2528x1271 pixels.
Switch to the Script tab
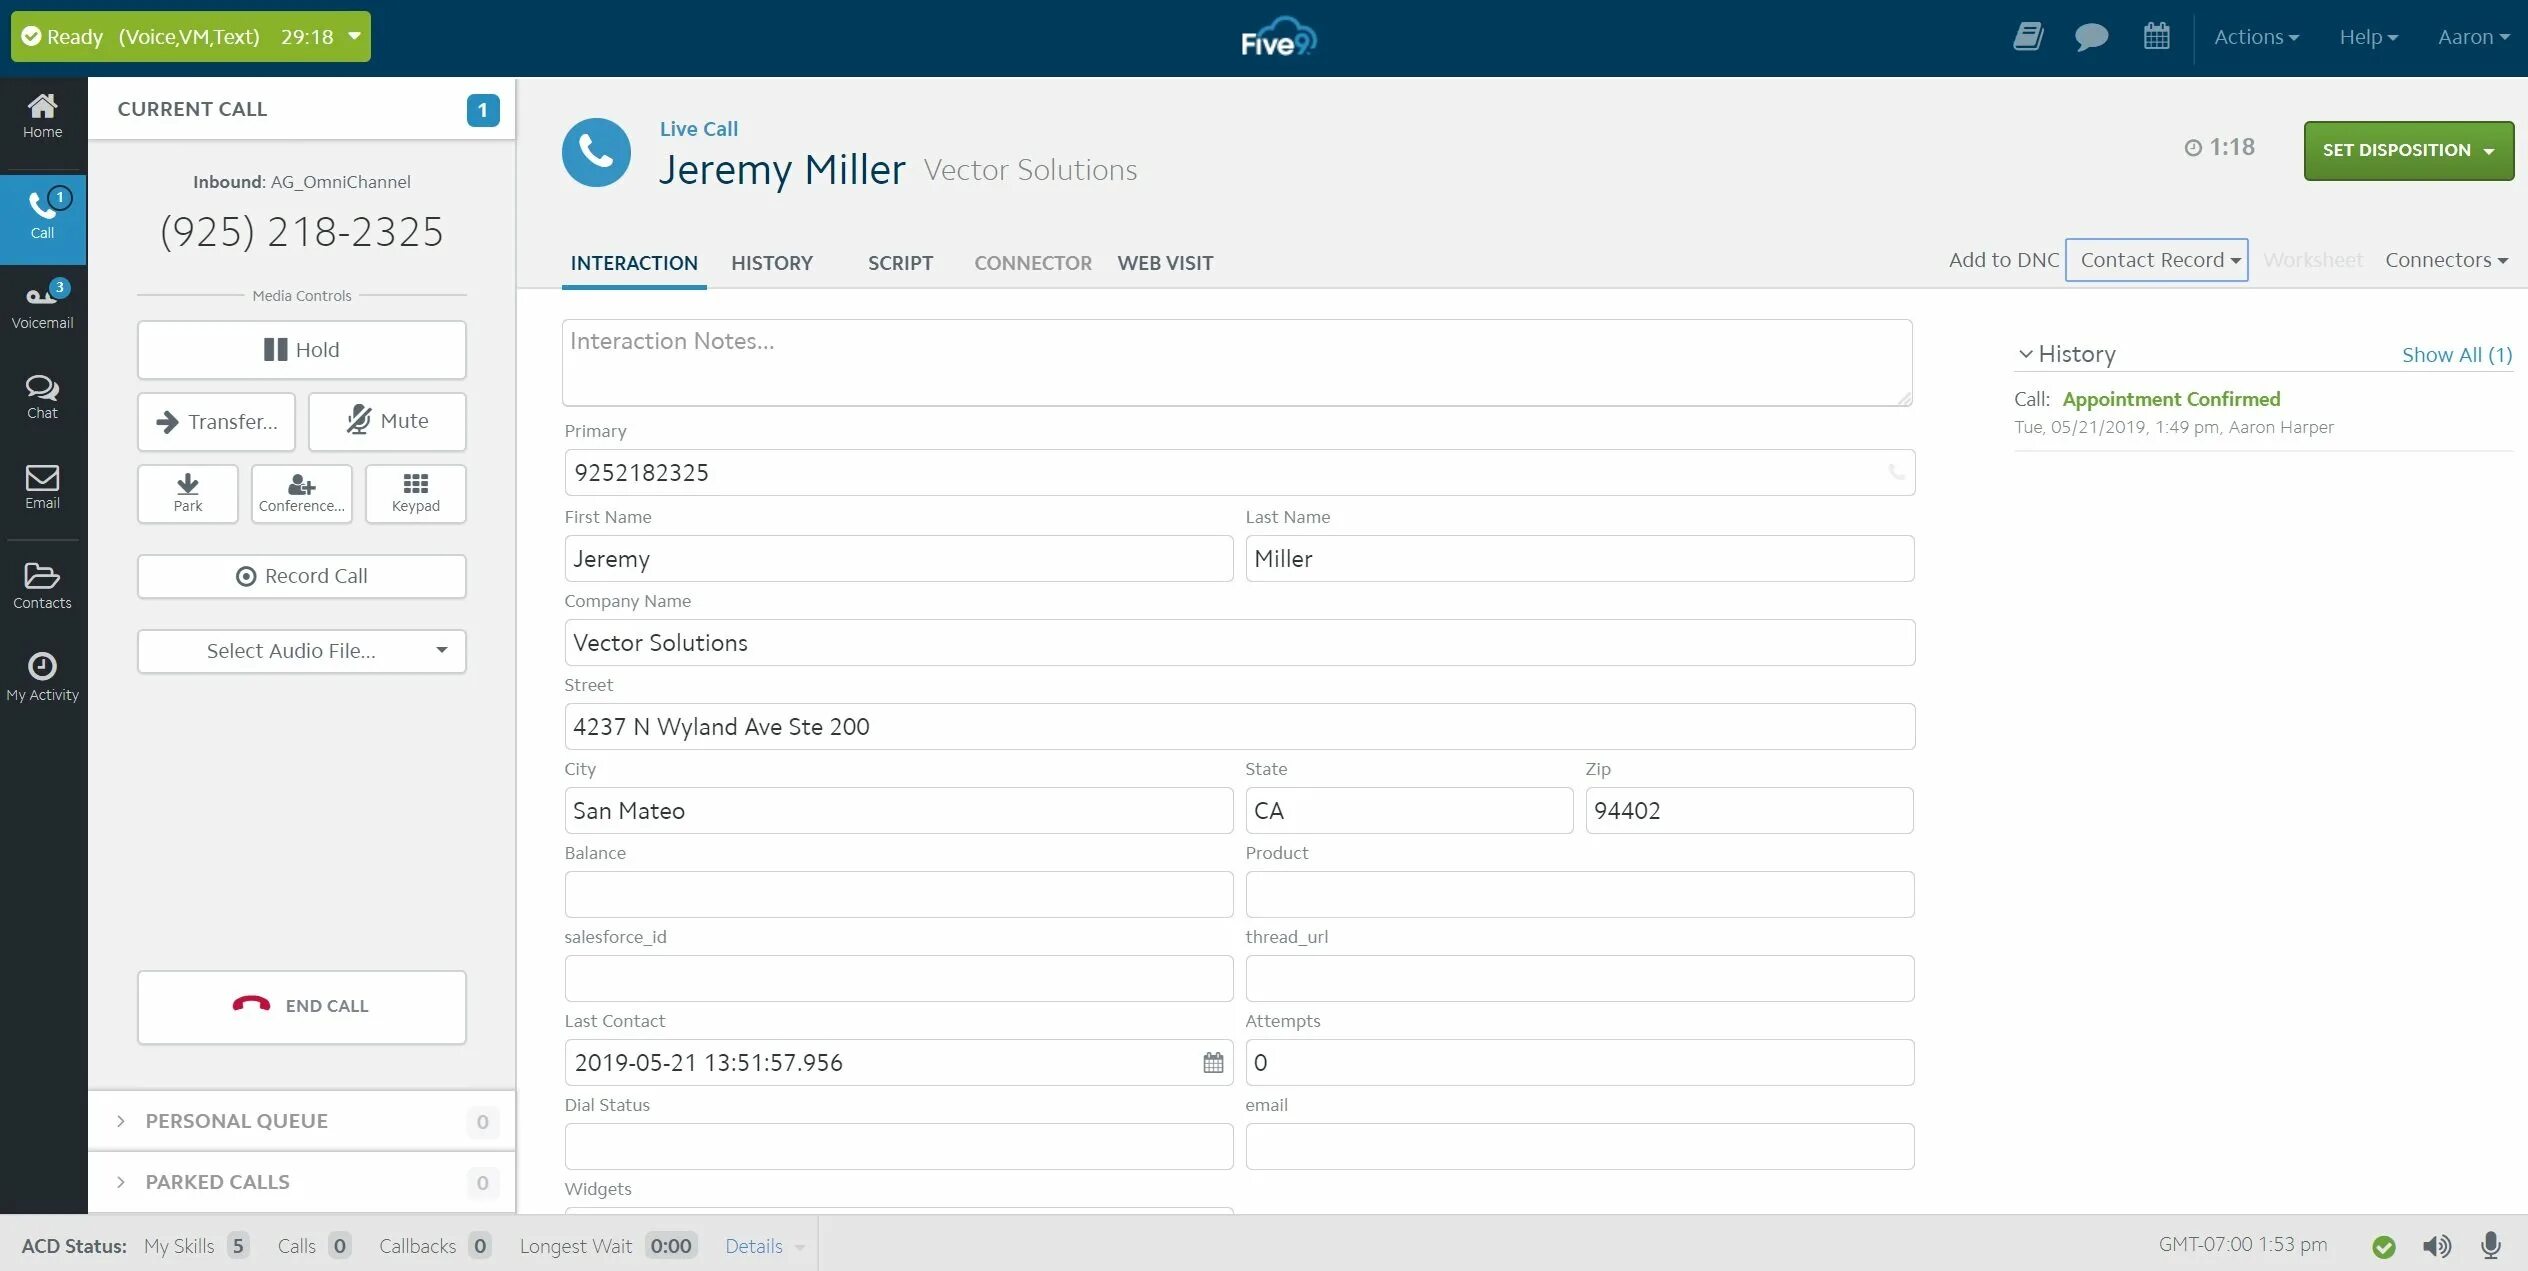click(x=899, y=263)
